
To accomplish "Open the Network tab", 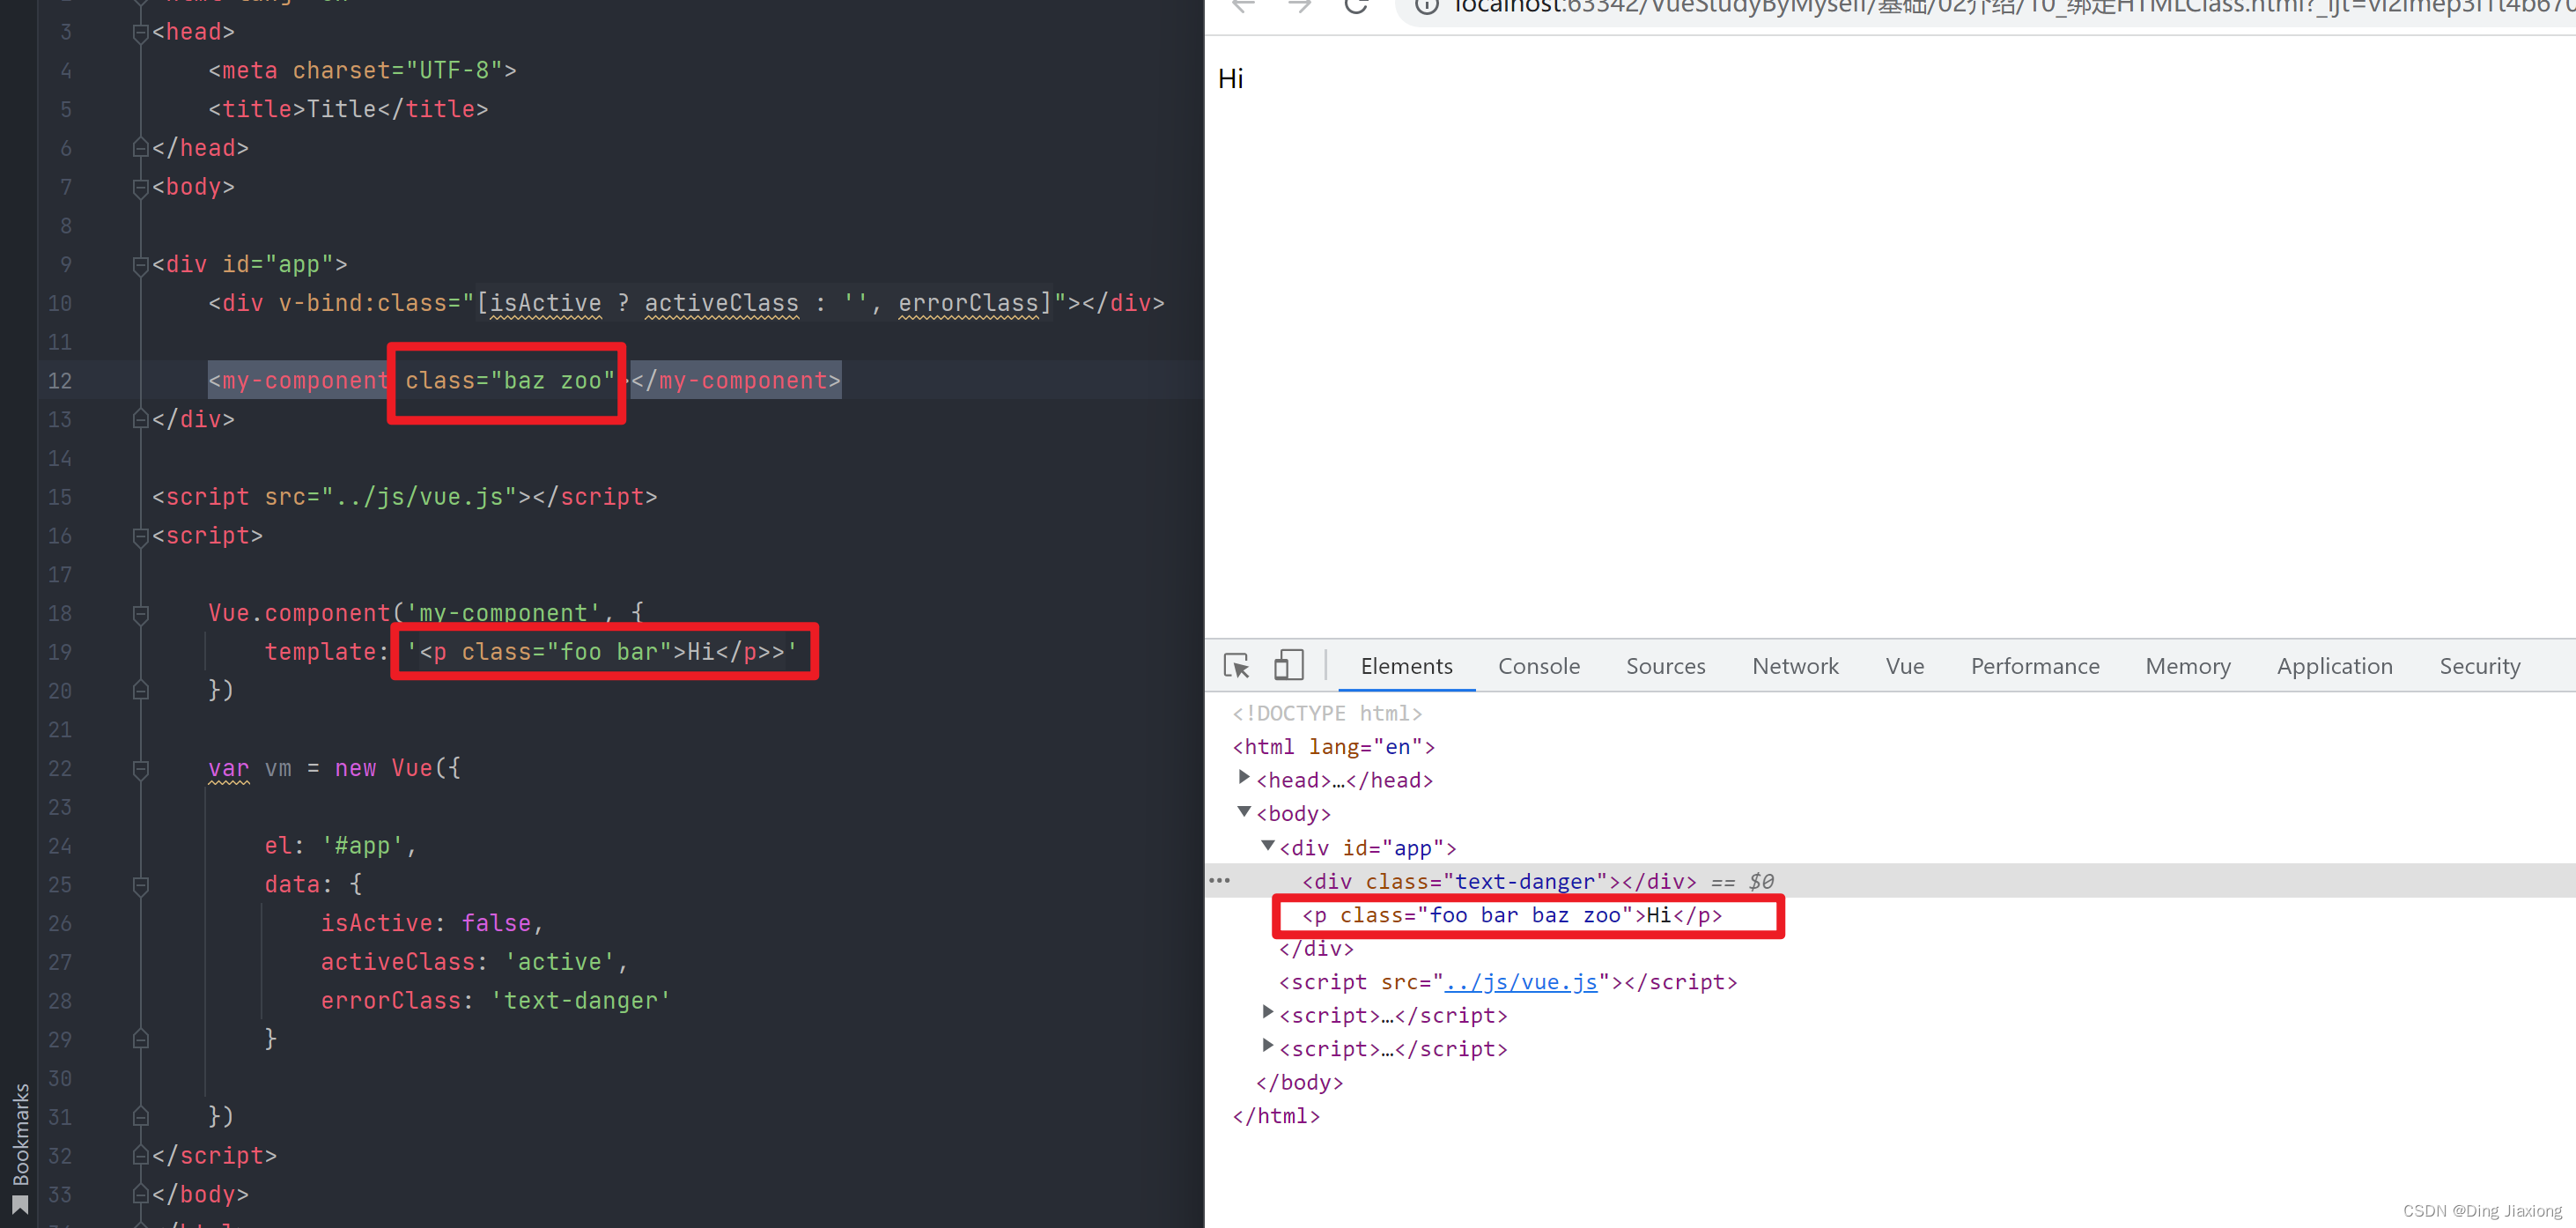I will click(x=1795, y=666).
